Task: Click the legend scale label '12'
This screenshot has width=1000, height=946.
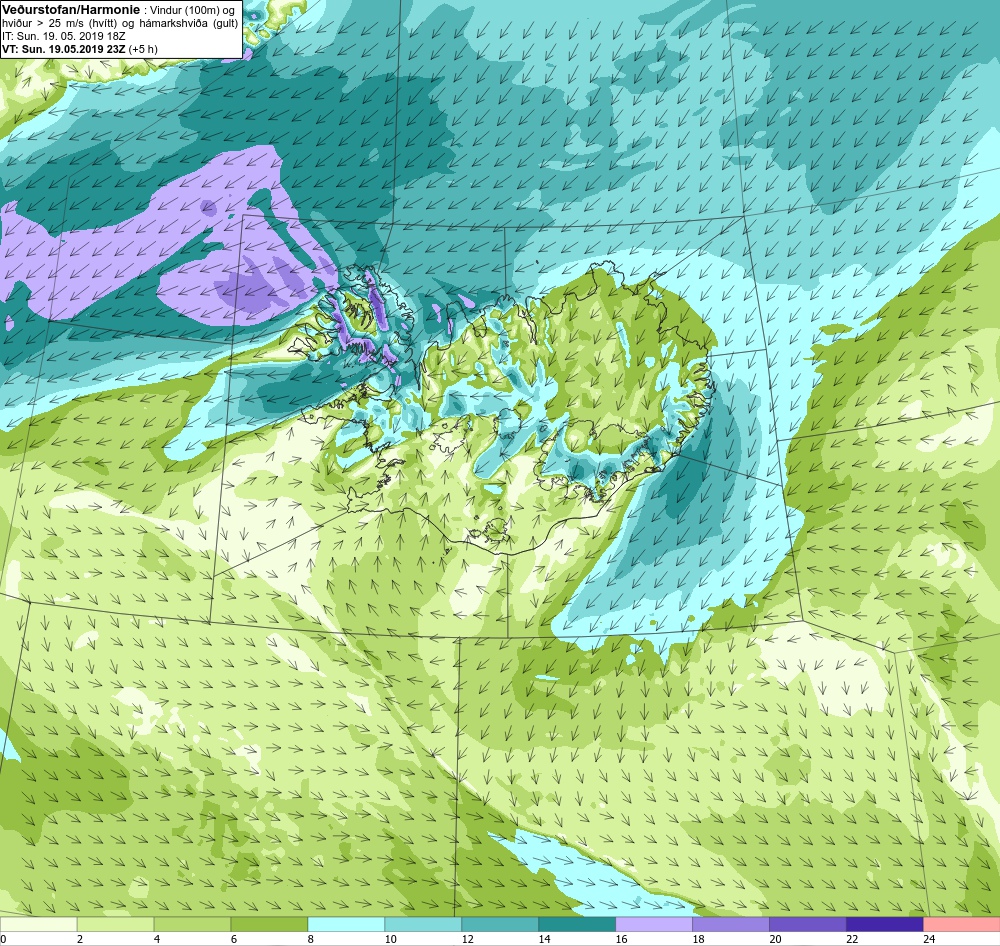Action: pos(467,938)
